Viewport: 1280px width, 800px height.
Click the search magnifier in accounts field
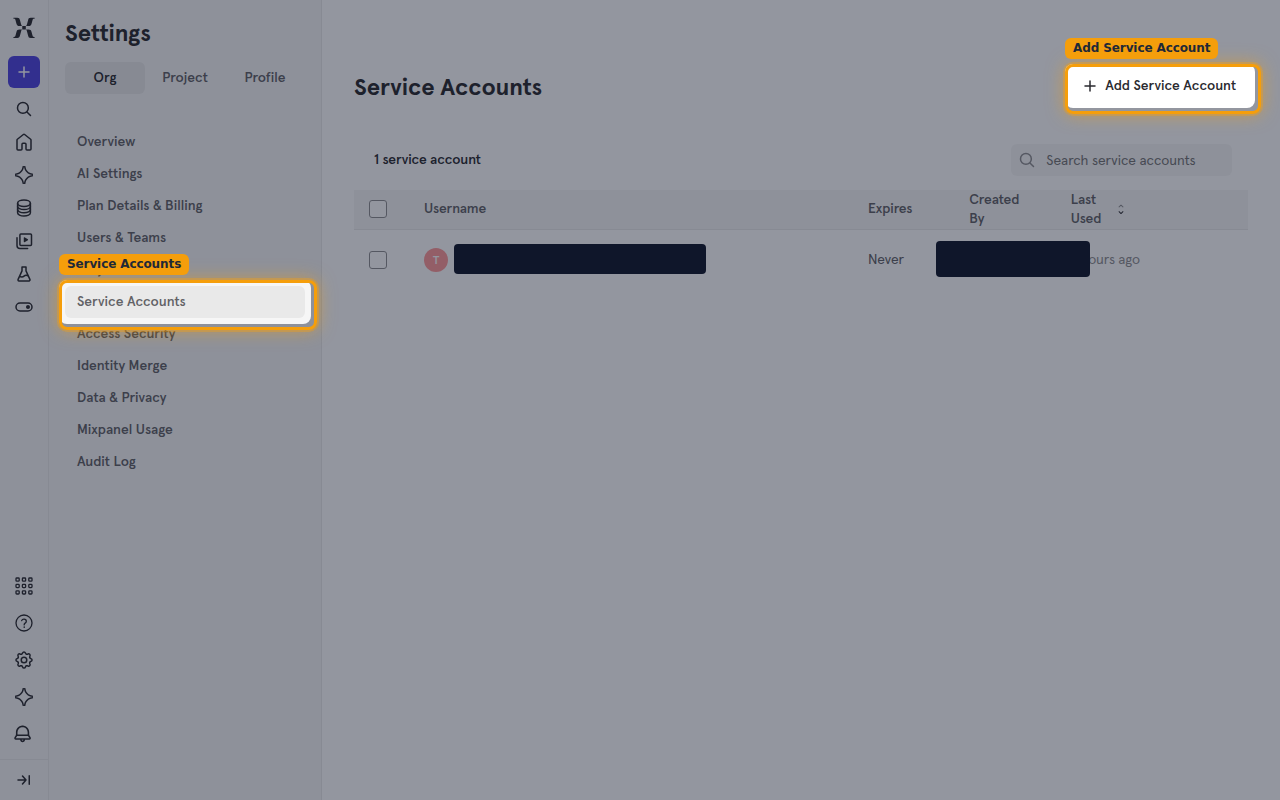point(1027,160)
